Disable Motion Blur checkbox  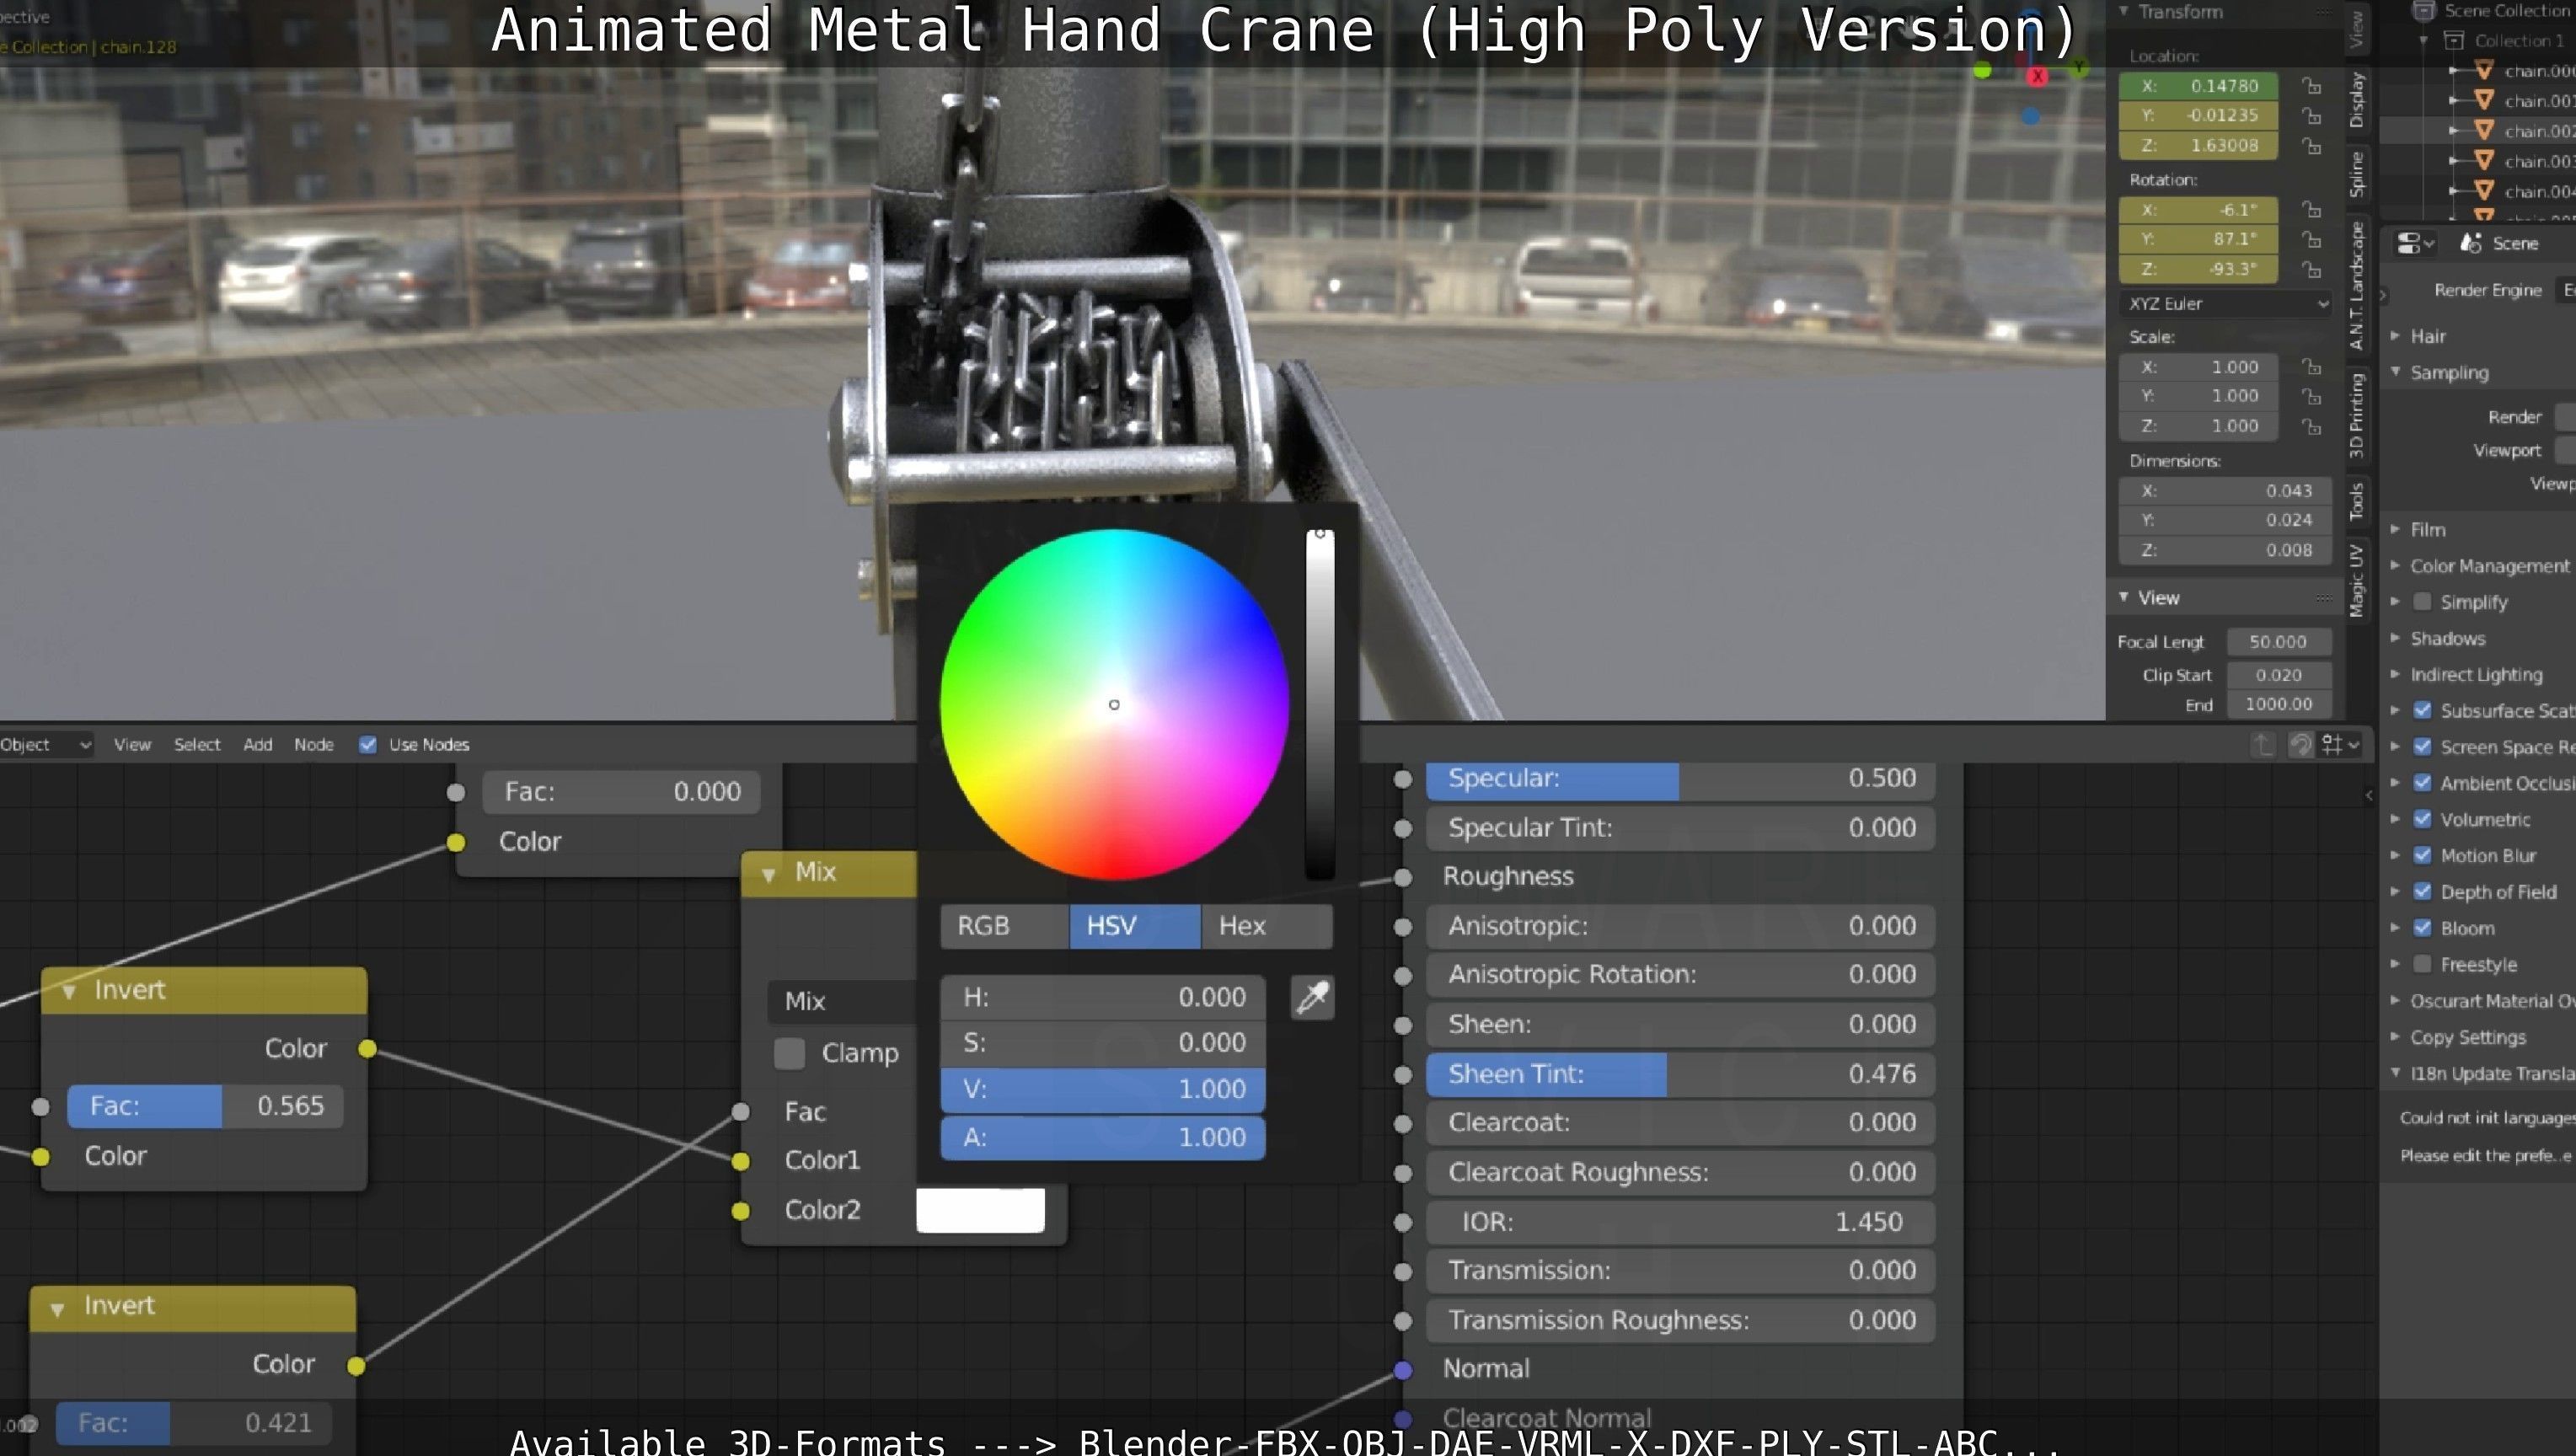pos(2422,856)
